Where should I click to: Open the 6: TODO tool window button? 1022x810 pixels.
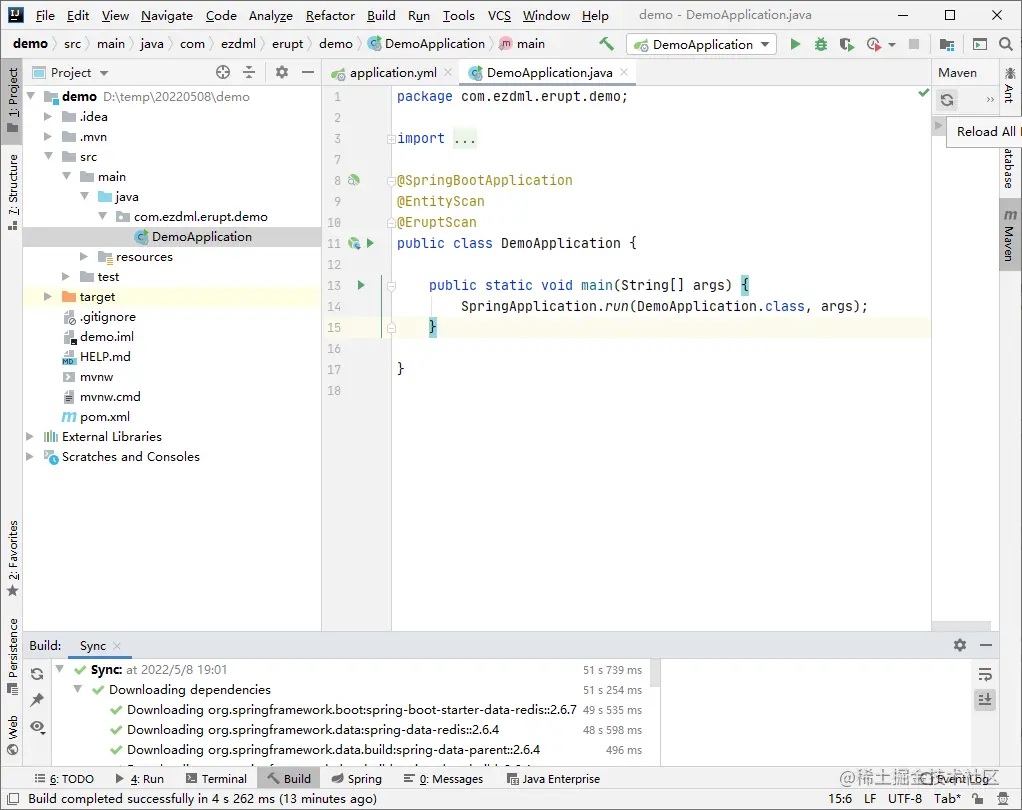click(x=64, y=779)
